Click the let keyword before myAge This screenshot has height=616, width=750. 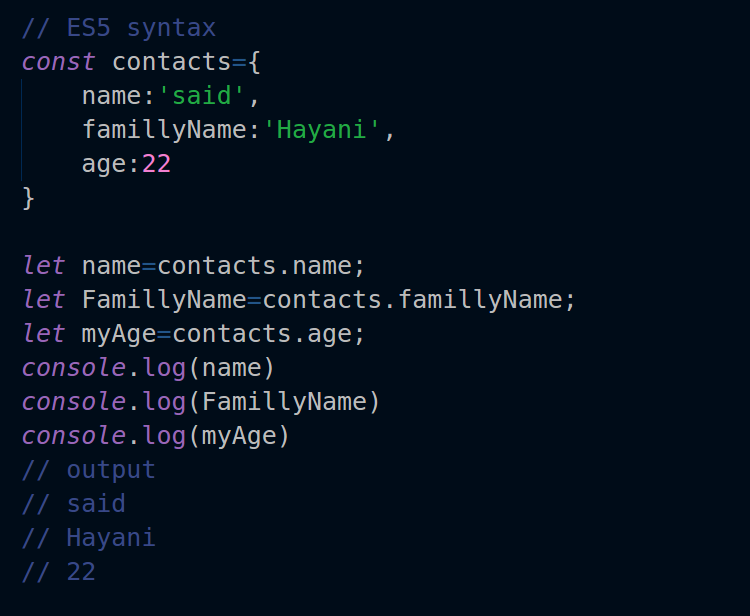click(43, 333)
